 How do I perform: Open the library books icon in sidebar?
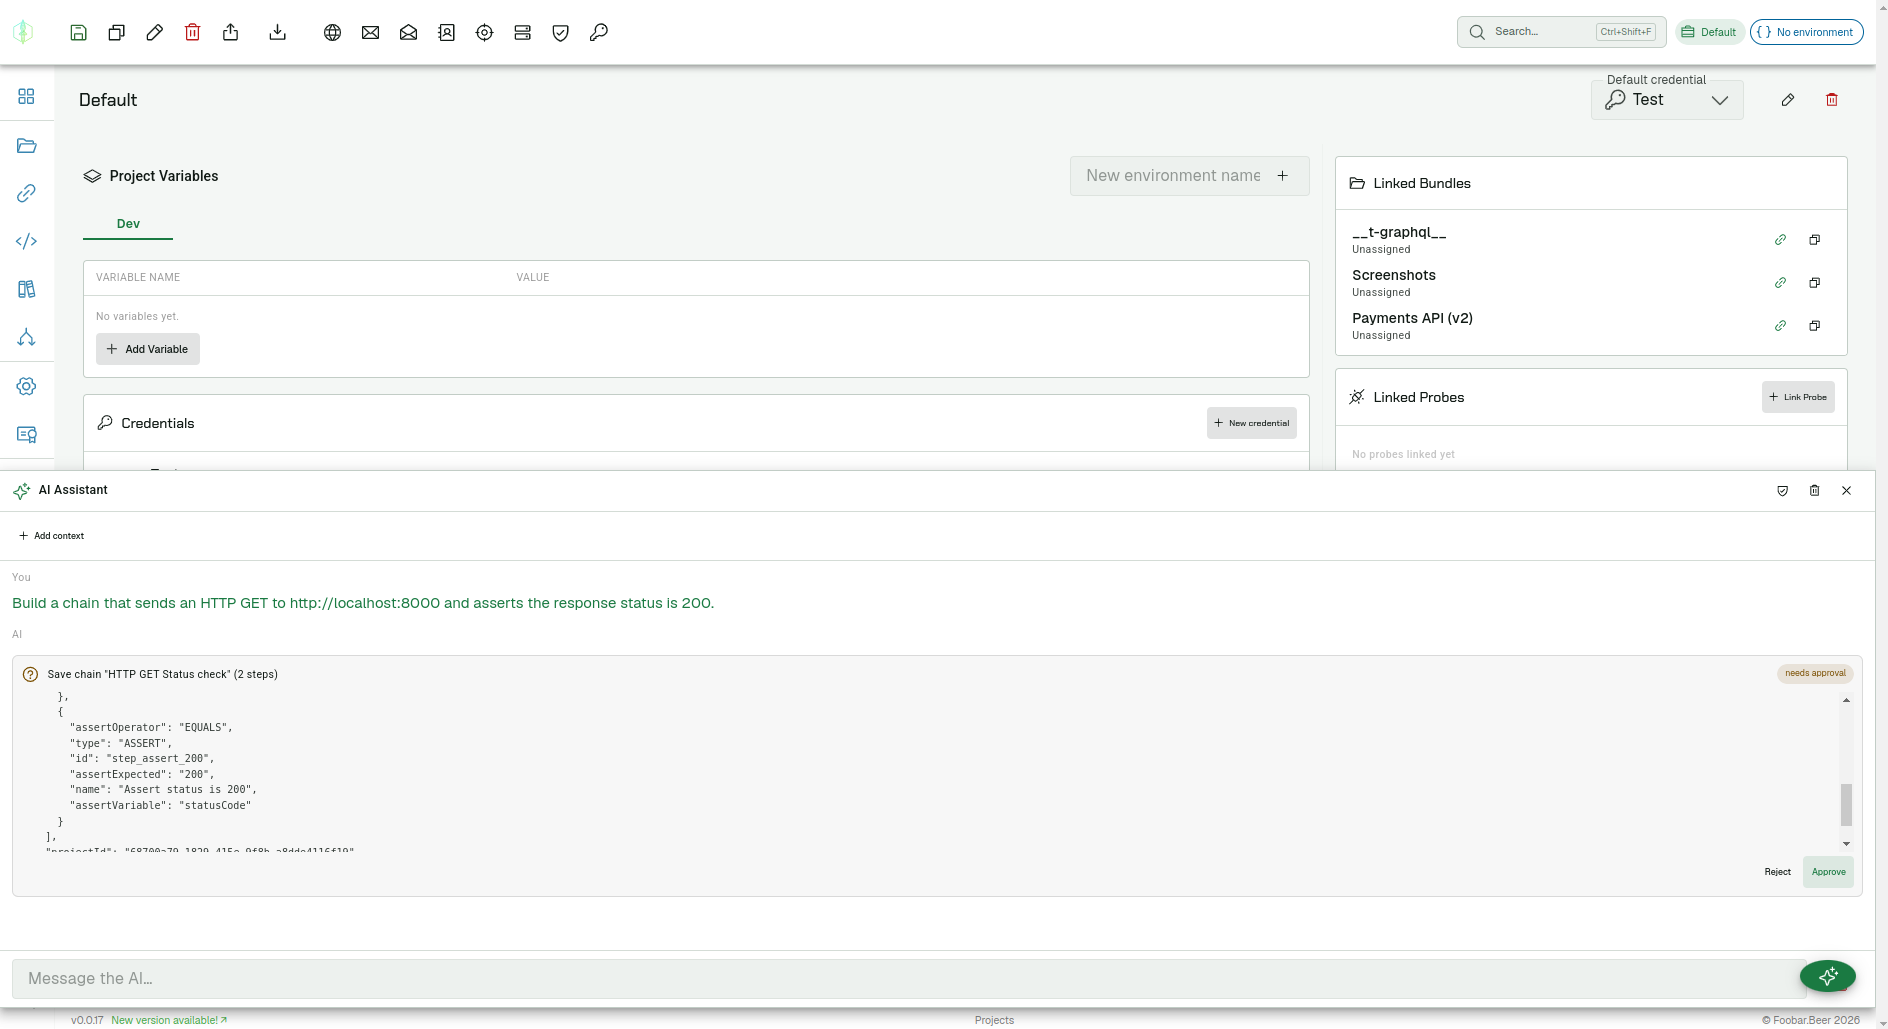click(27, 289)
